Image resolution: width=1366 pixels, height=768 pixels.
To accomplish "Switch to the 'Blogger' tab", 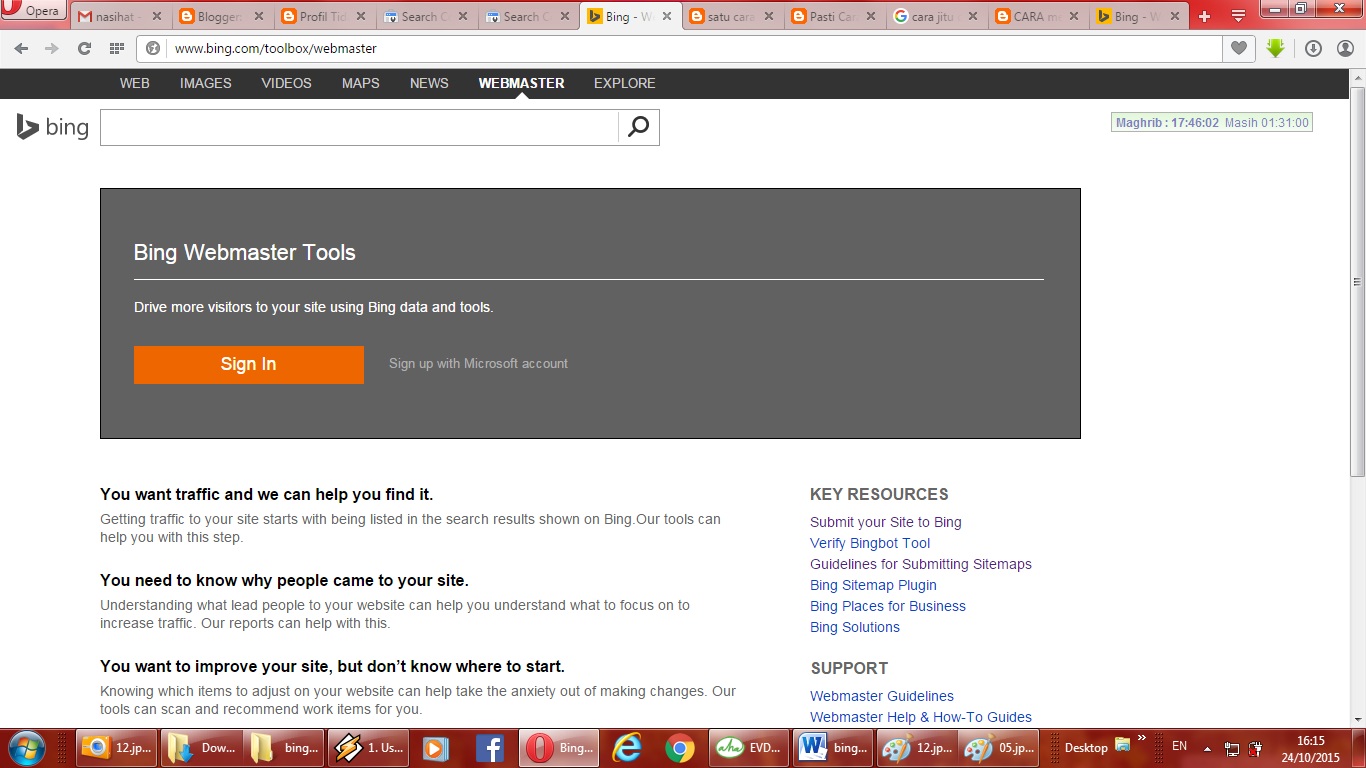I will tap(220, 16).
